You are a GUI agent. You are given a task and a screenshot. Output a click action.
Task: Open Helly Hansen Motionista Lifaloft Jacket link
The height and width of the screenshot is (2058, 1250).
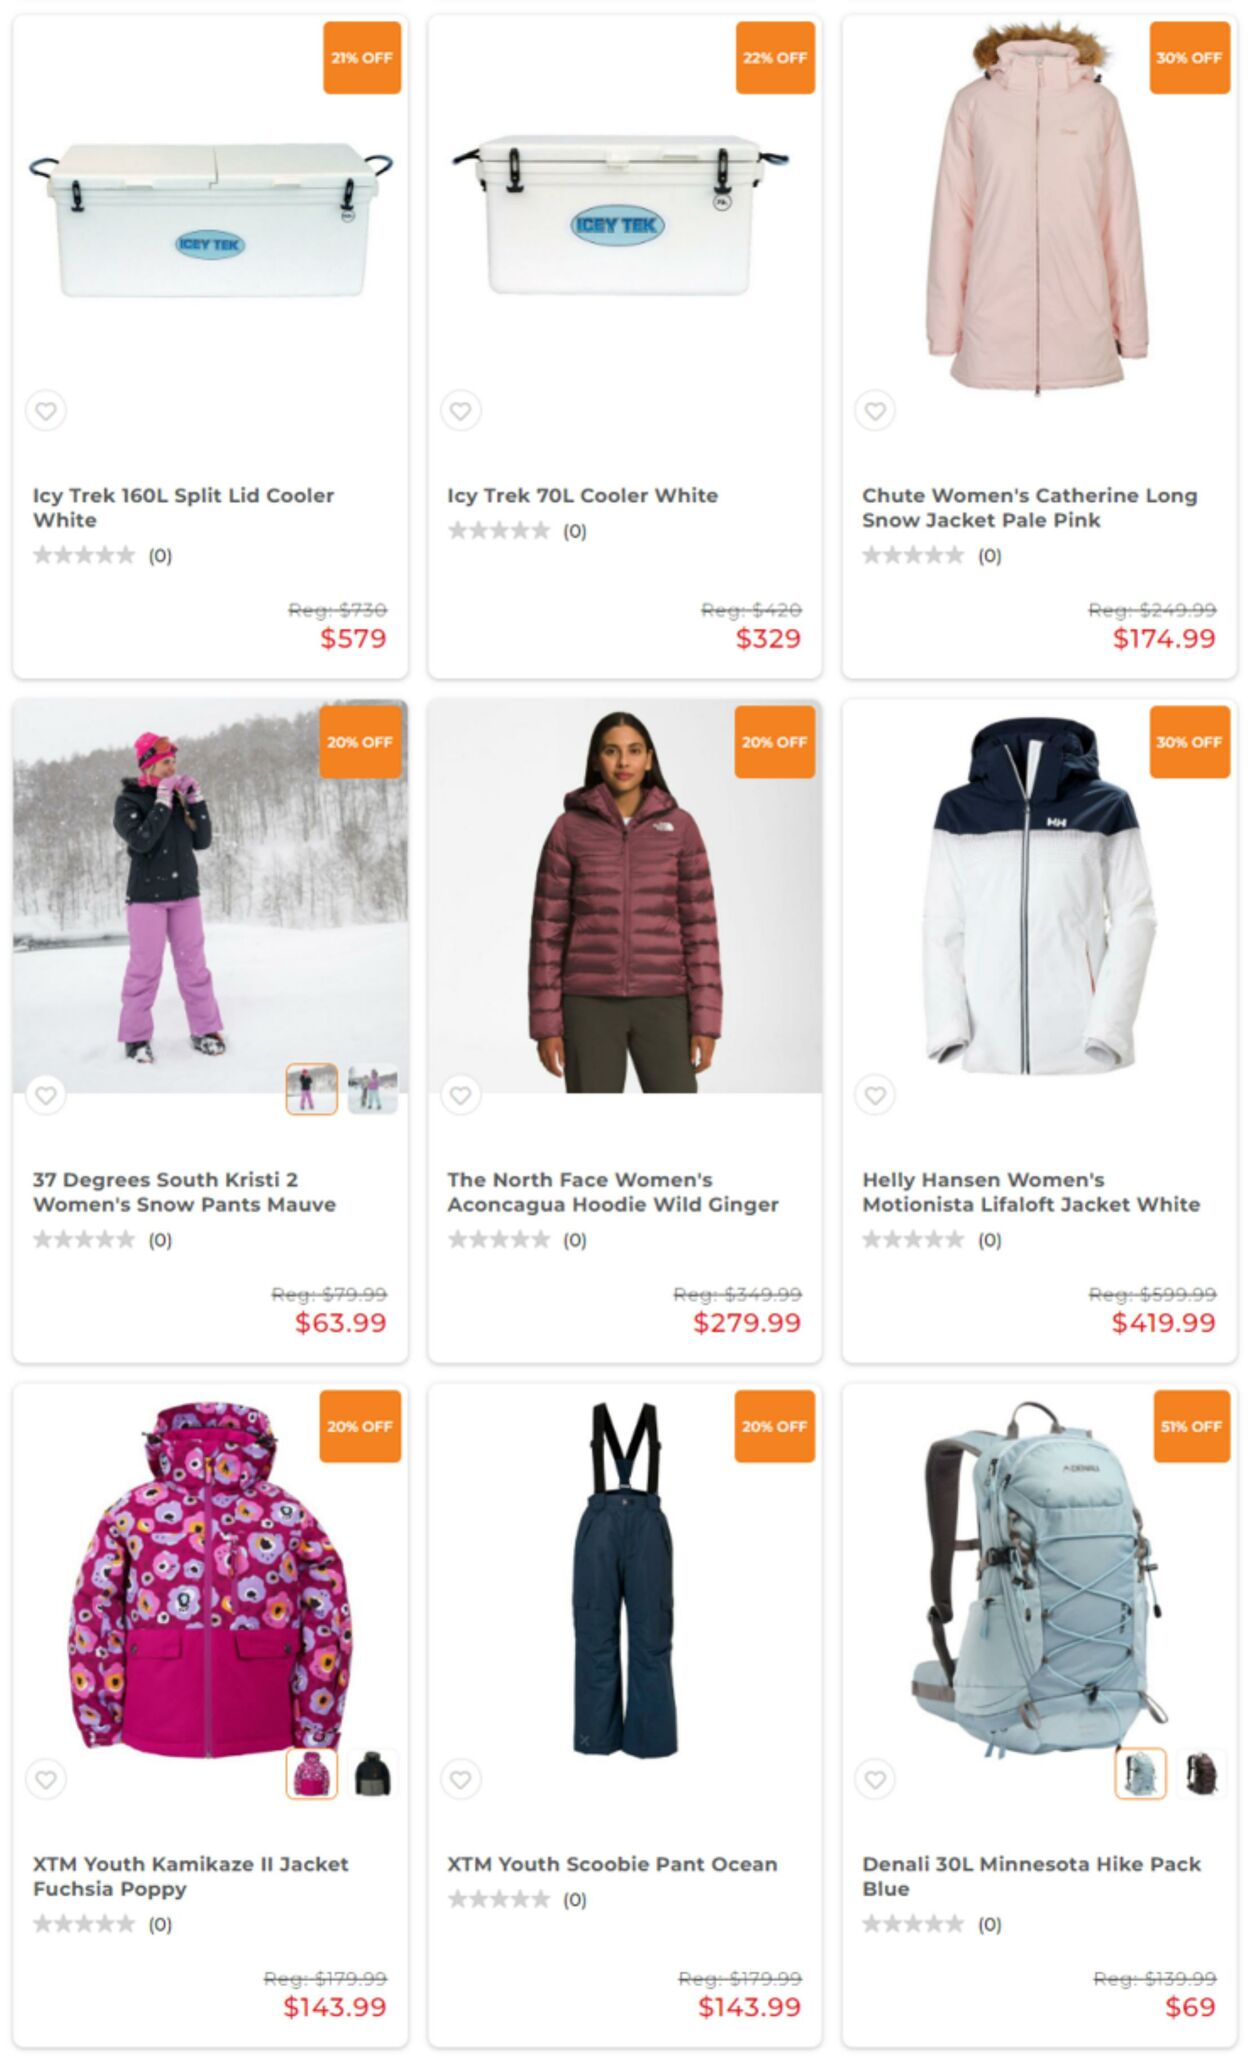click(1031, 1192)
